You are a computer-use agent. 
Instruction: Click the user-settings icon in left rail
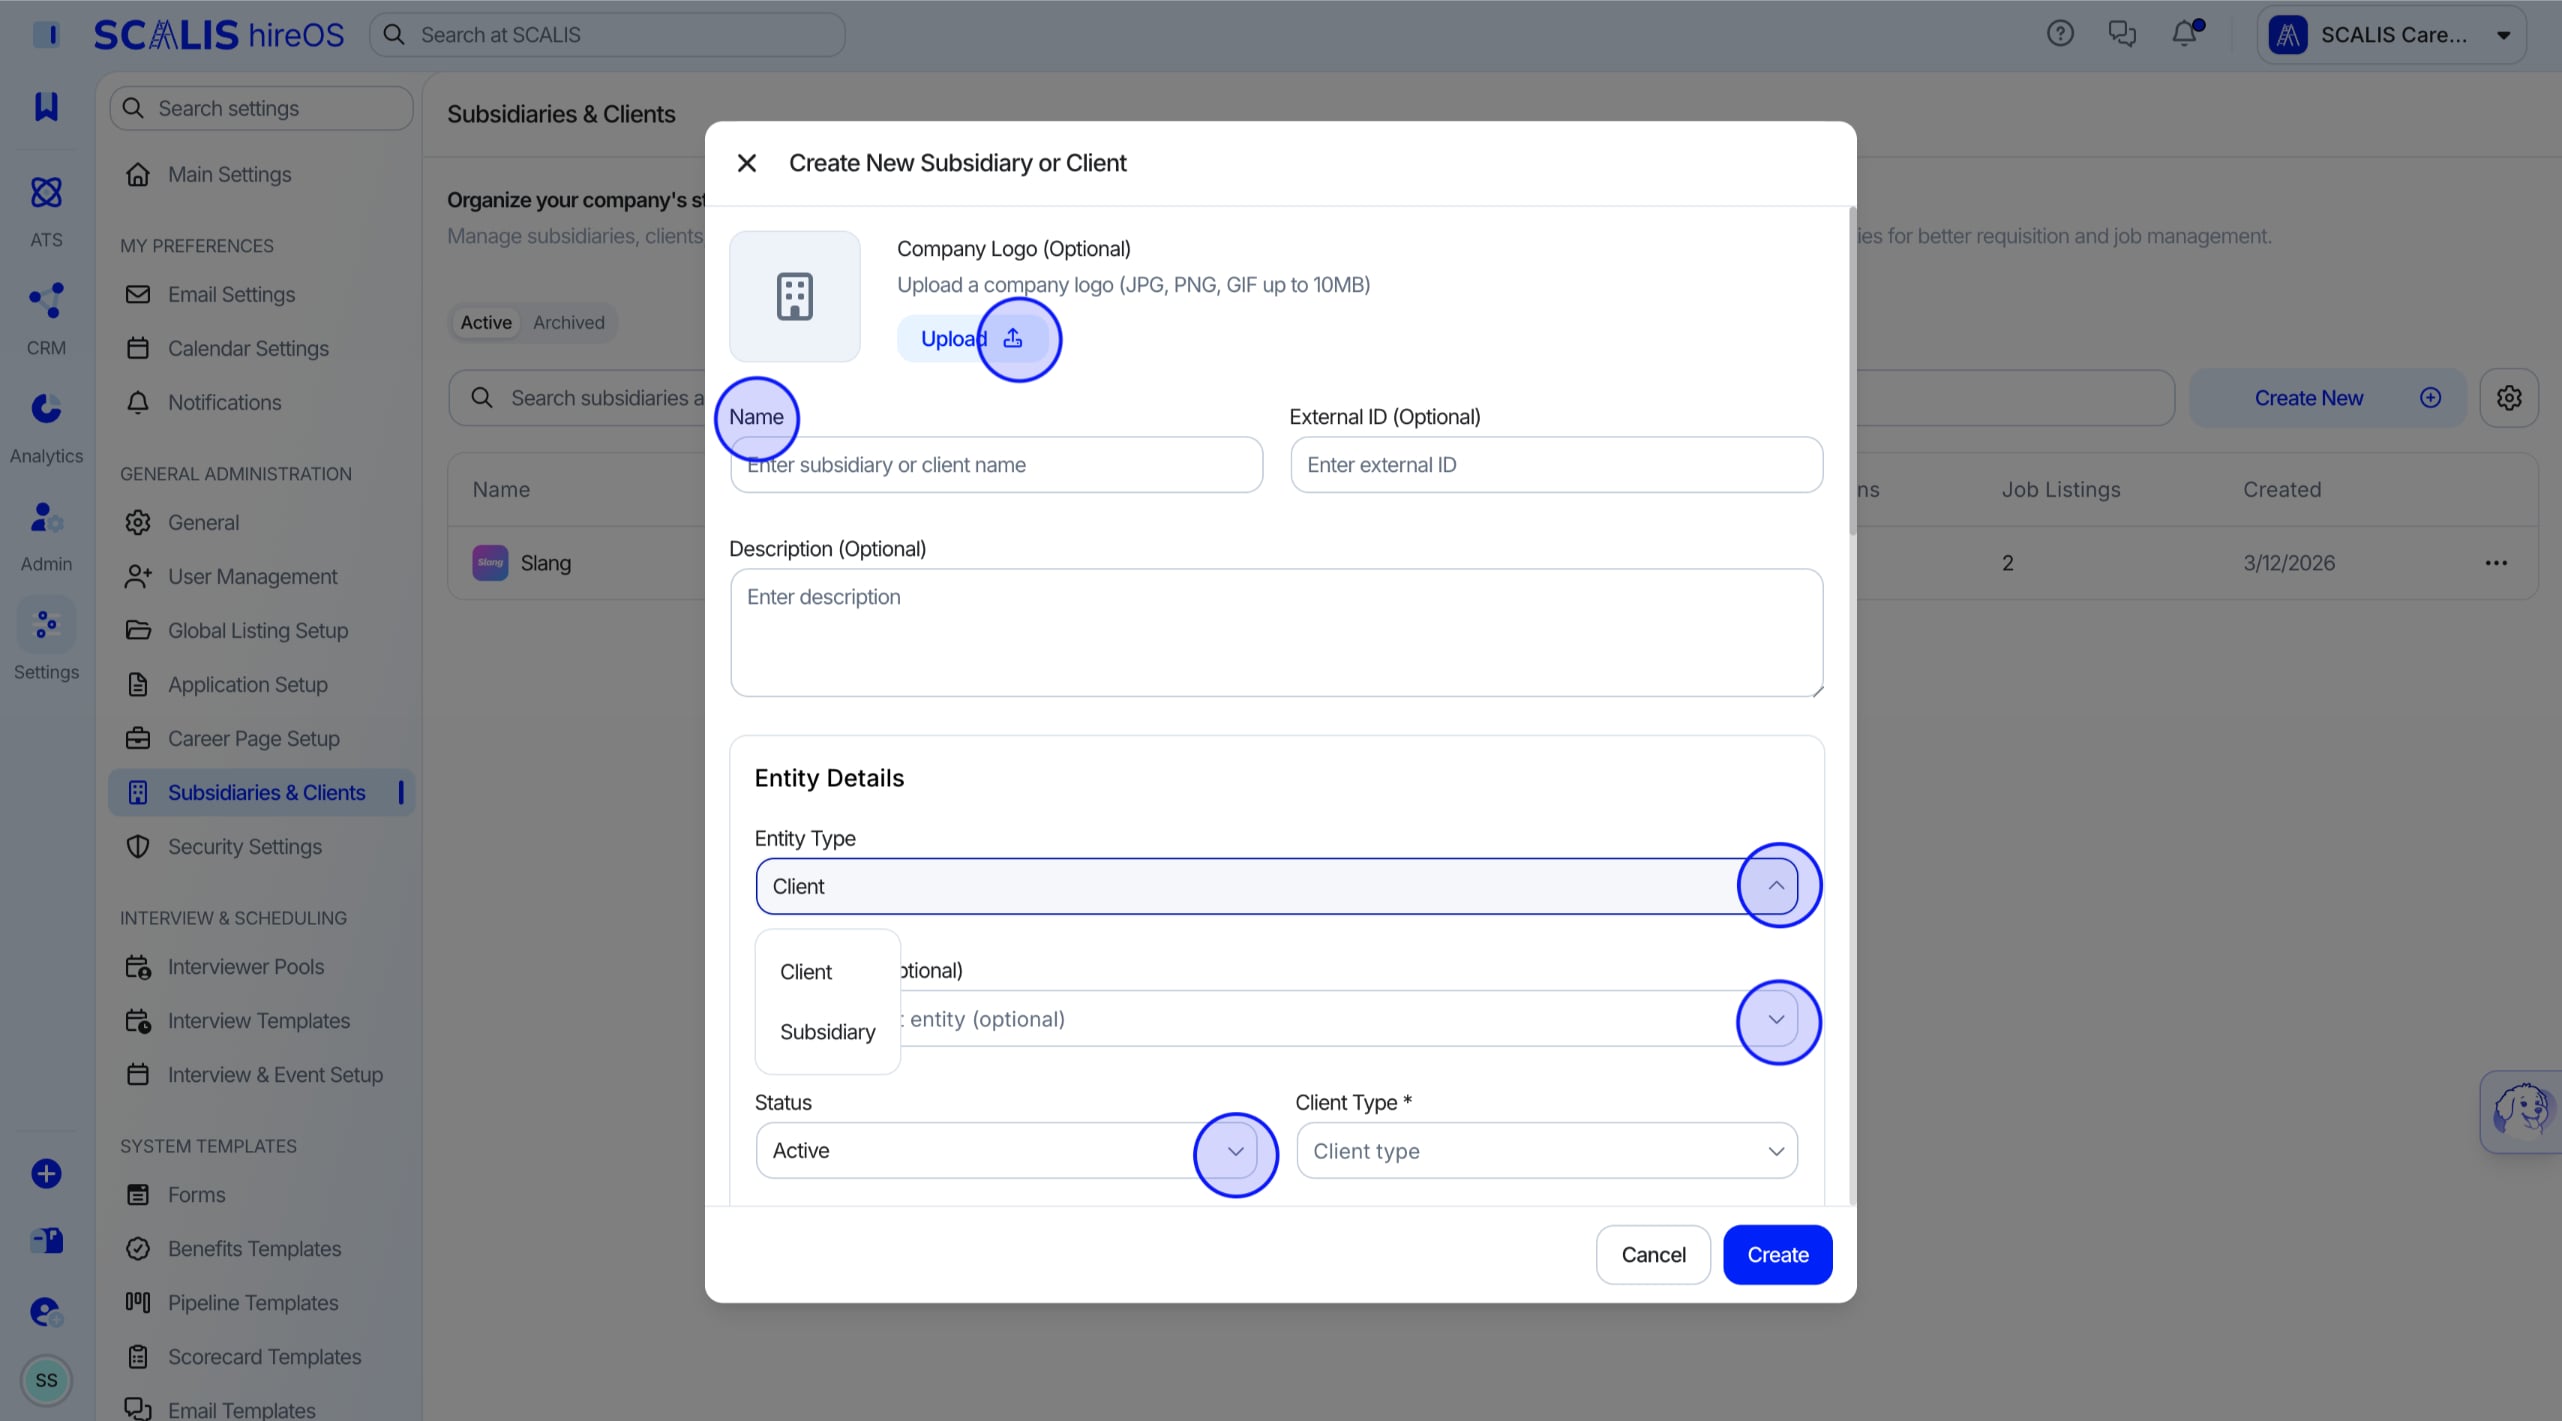click(x=46, y=1311)
